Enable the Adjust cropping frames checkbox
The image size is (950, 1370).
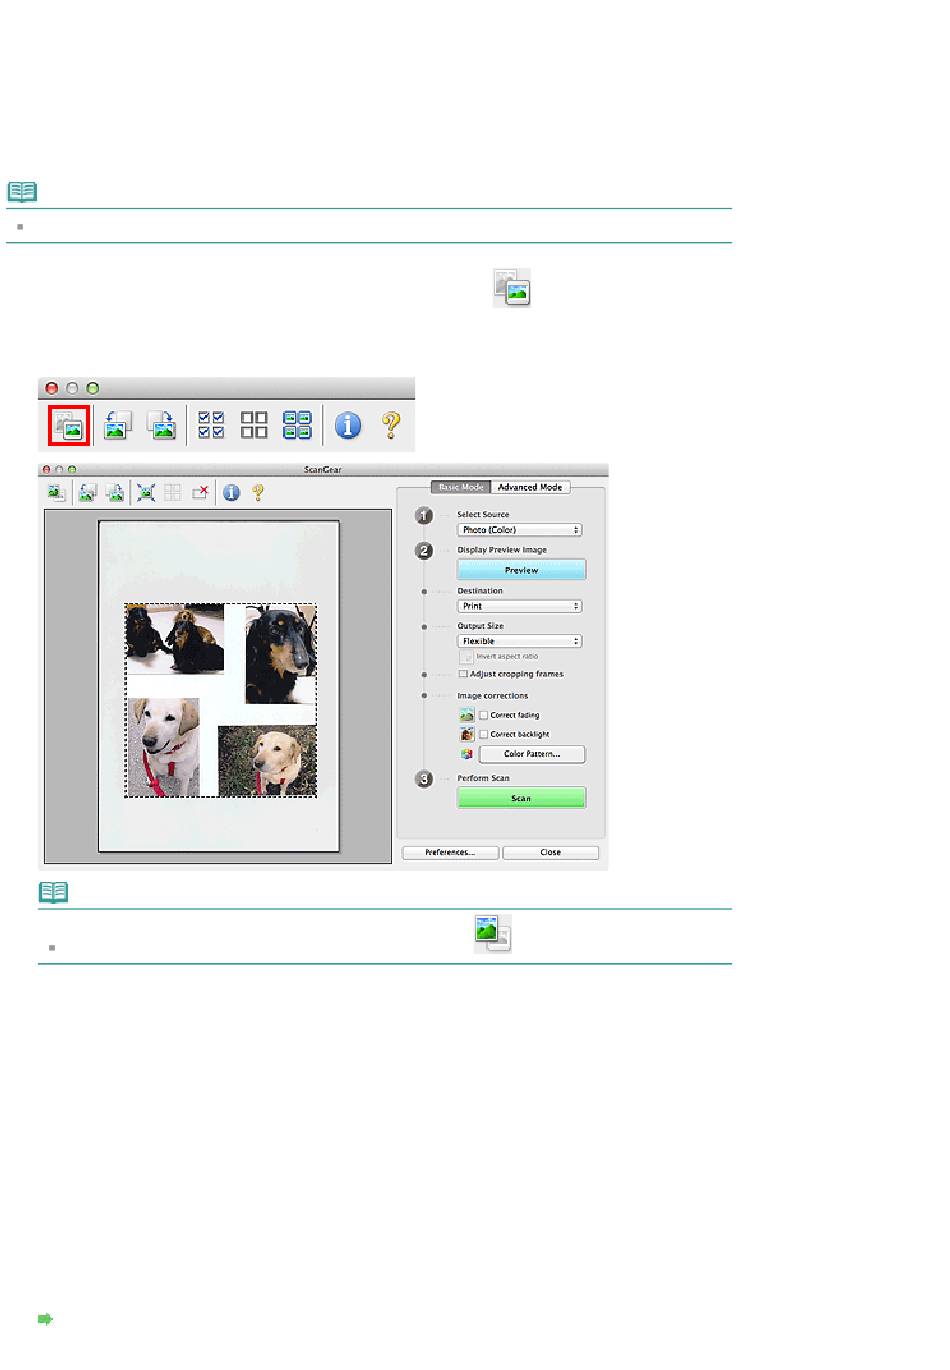pos(463,675)
